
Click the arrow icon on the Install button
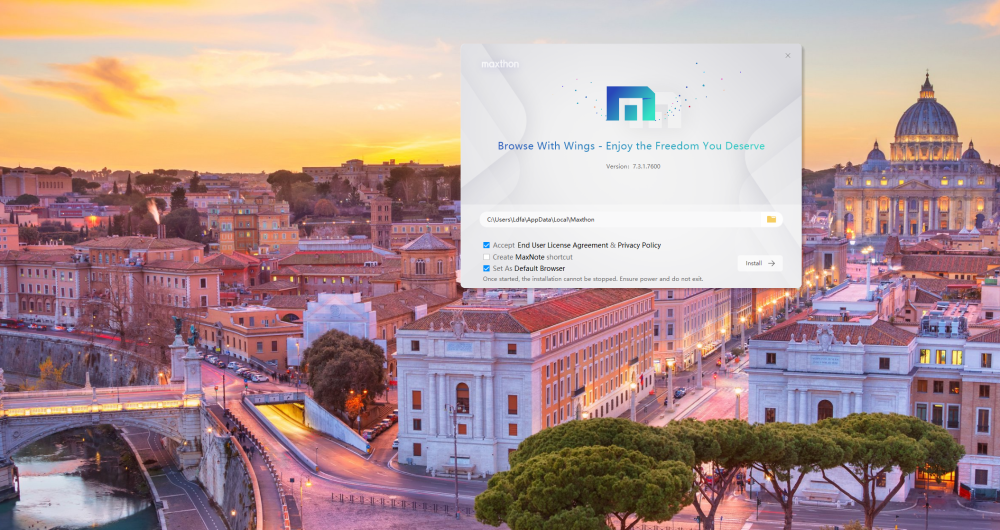[771, 263]
